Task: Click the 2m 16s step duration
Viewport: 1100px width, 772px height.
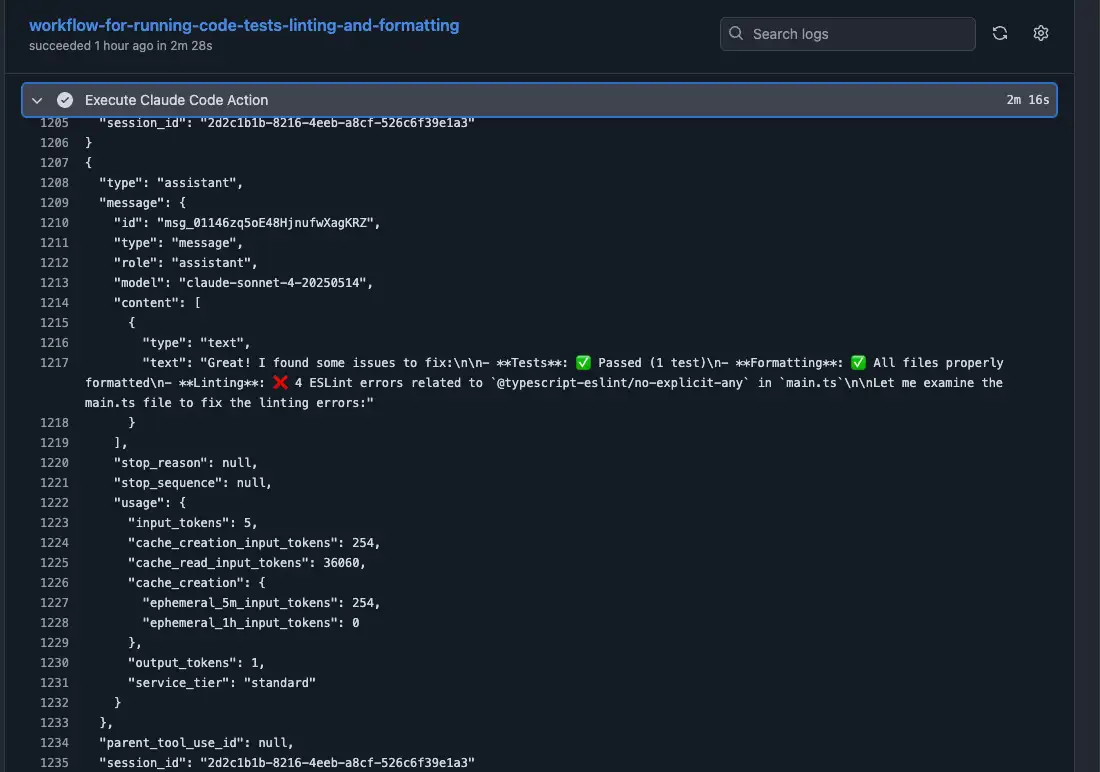Action: (x=1028, y=100)
